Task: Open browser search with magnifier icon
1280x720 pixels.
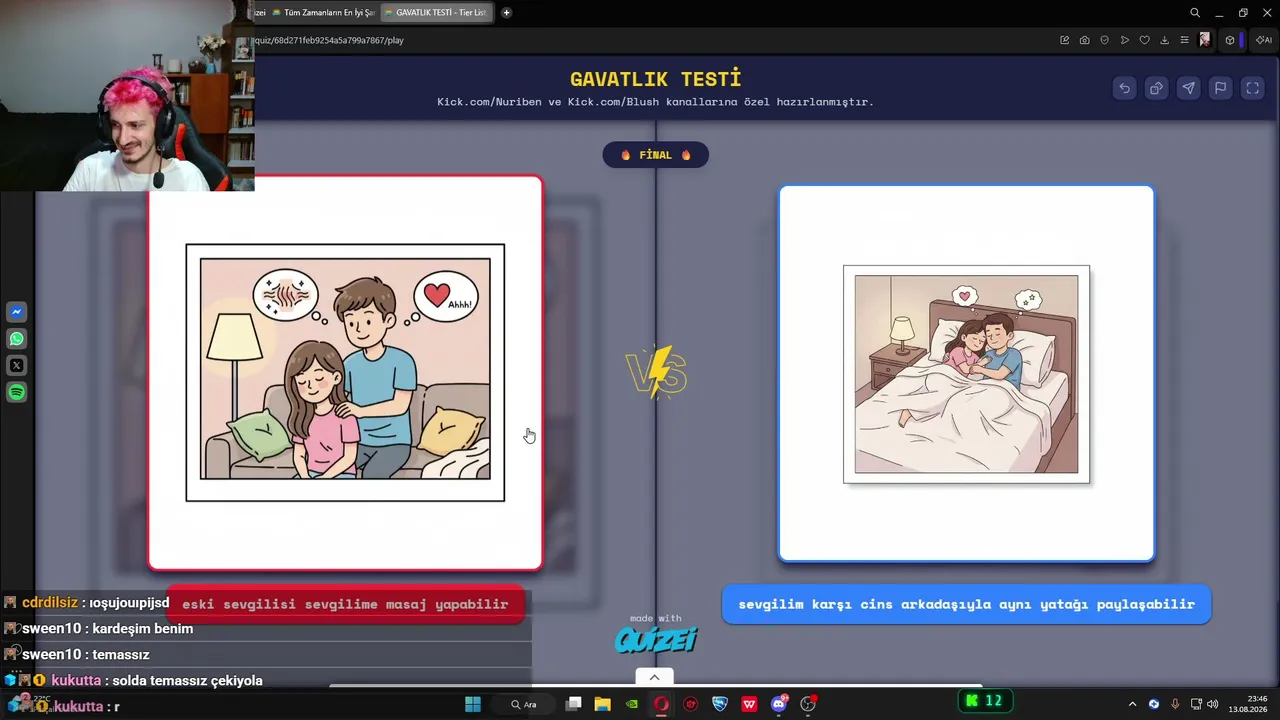Action: [1195, 13]
